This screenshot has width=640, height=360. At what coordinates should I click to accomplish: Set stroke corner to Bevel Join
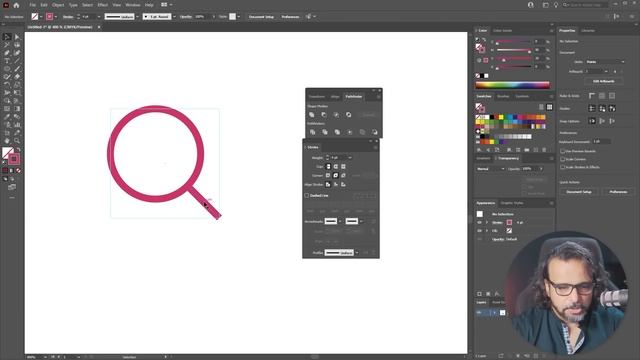point(343,176)
